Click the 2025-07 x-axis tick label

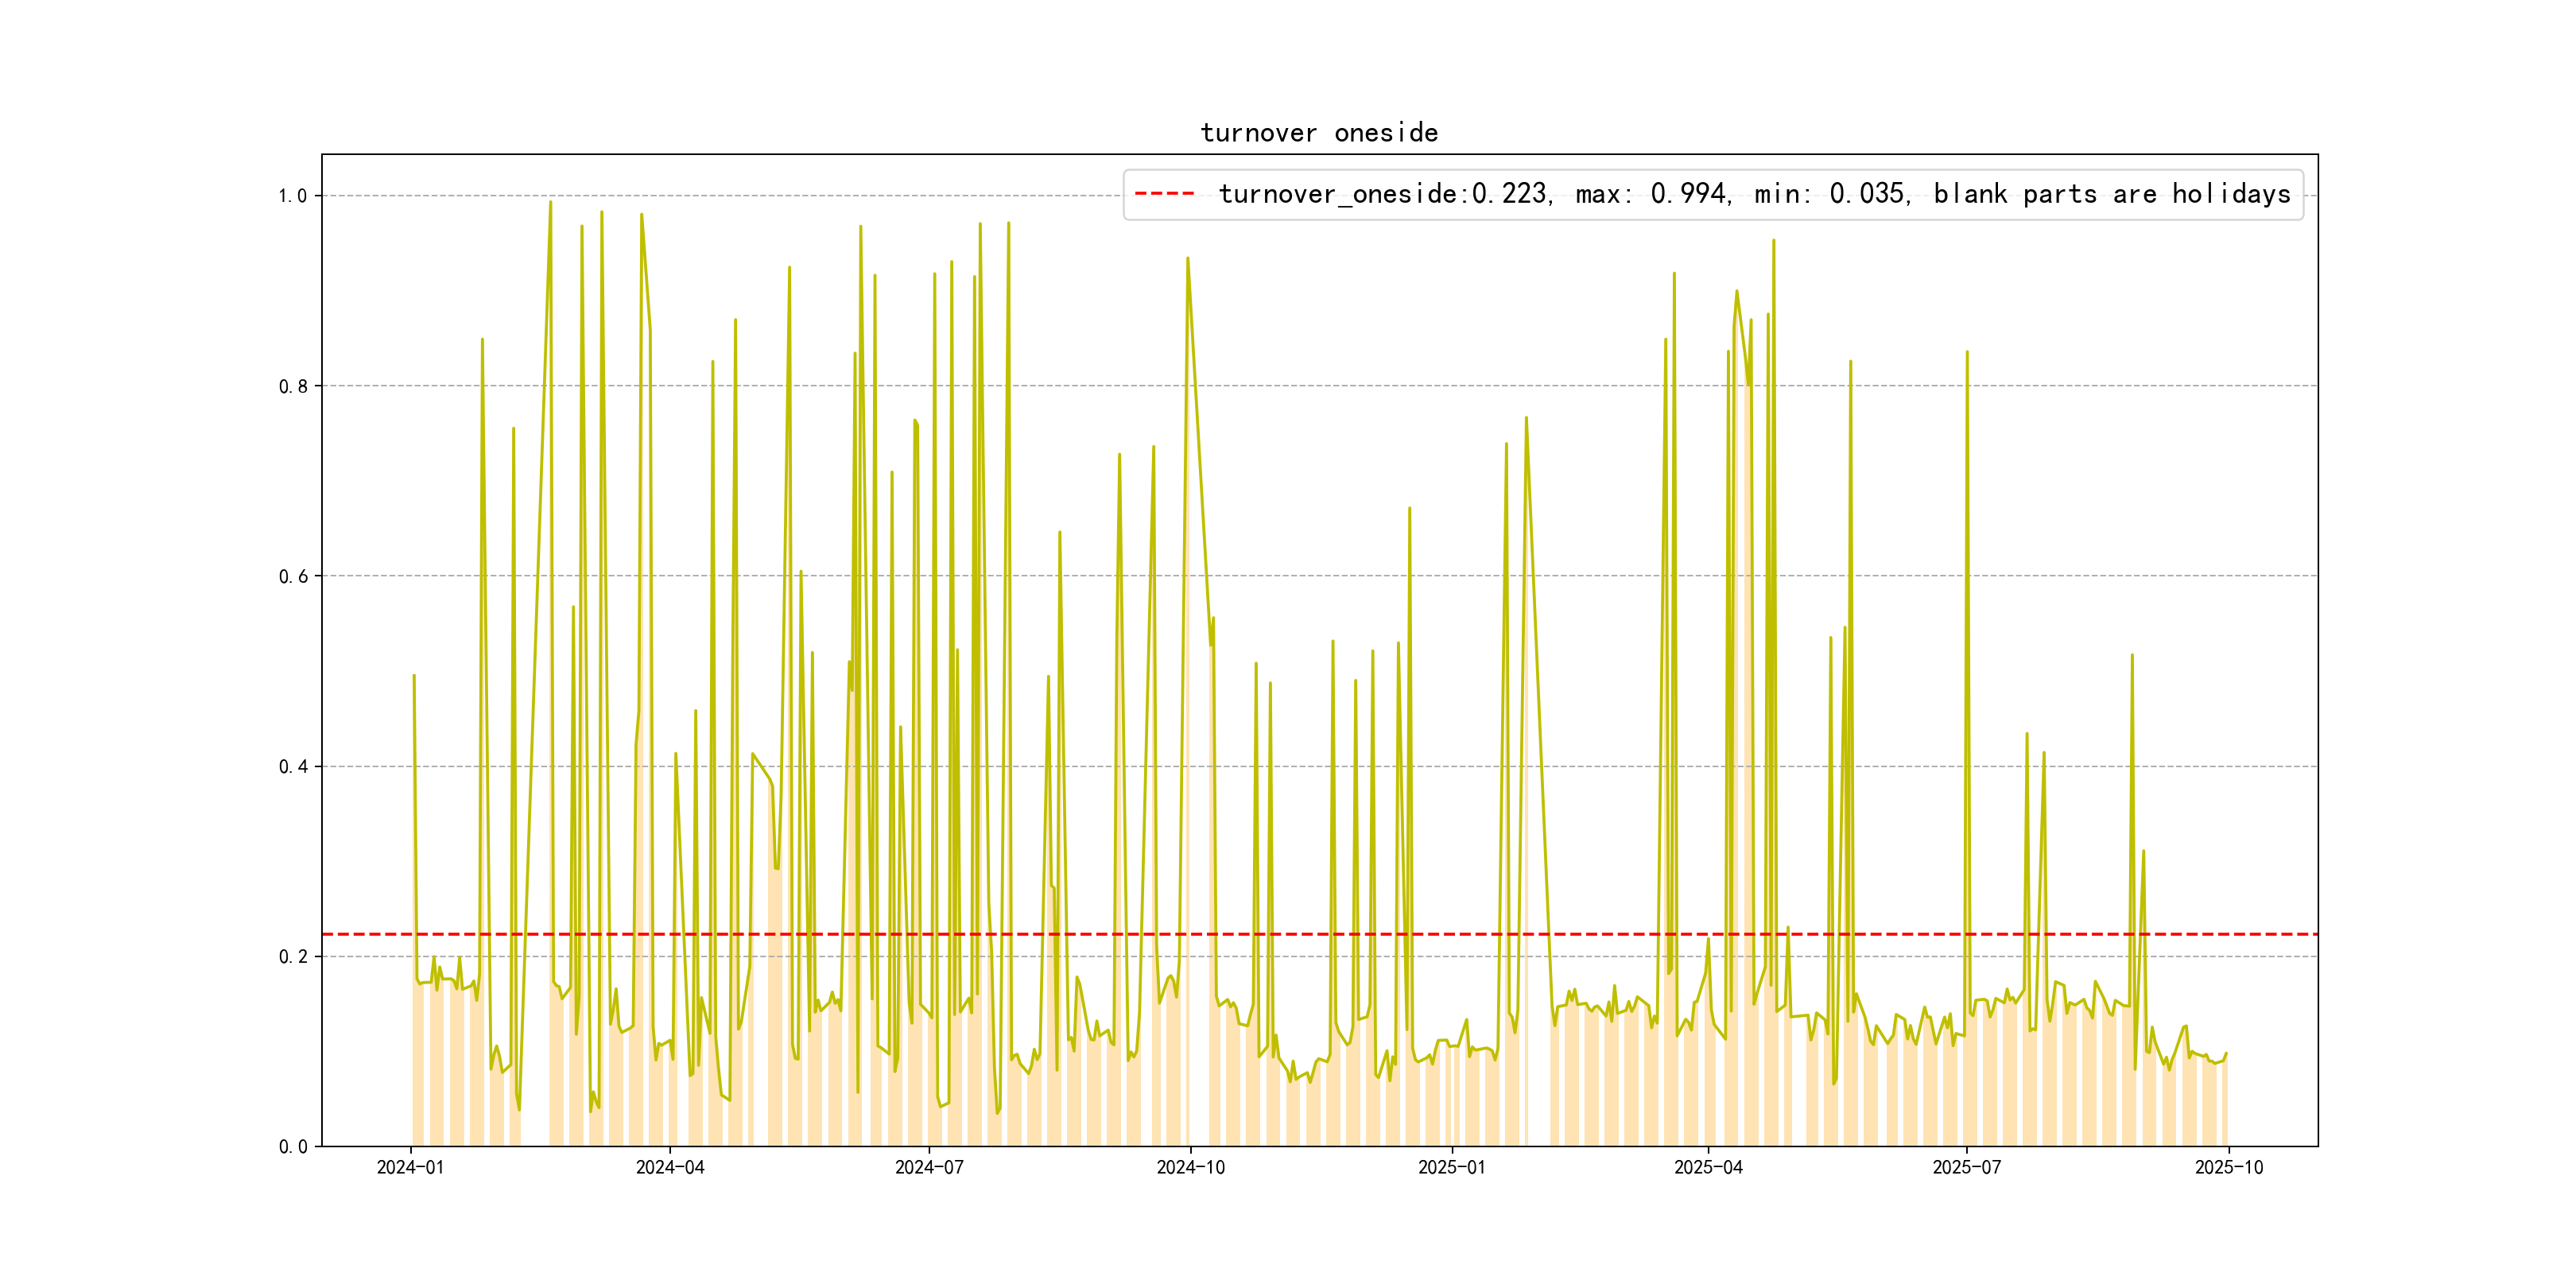pyautogui.click(x=1966, y=1167)
